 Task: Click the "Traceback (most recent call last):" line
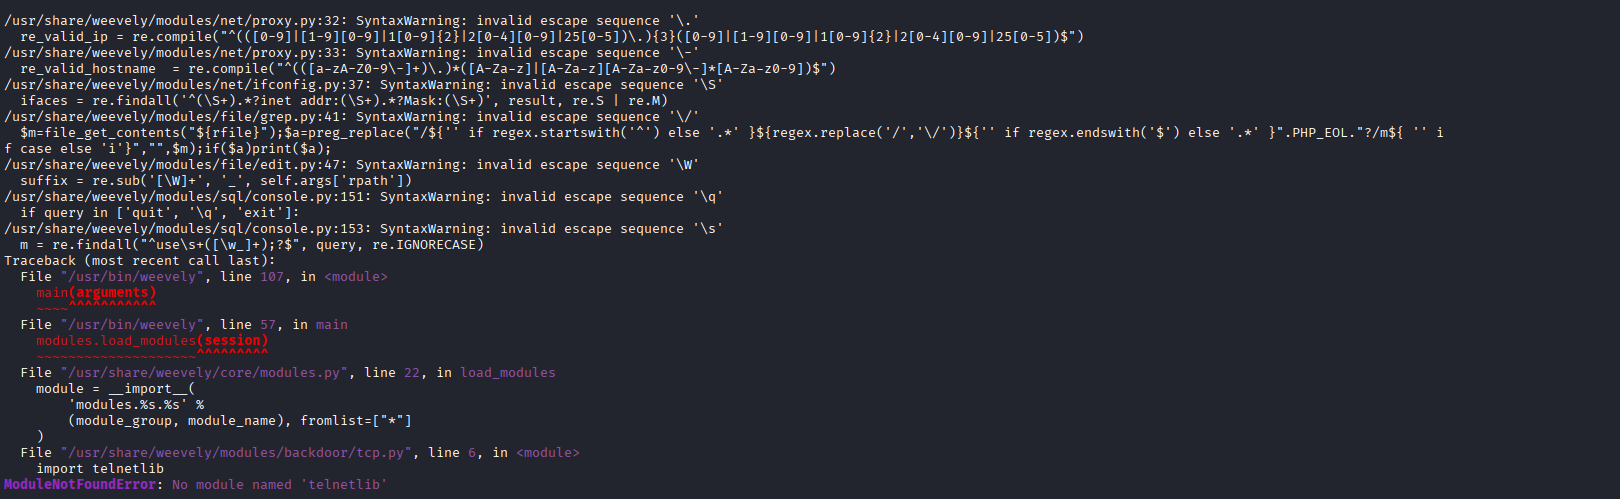(x=139, y=261)
